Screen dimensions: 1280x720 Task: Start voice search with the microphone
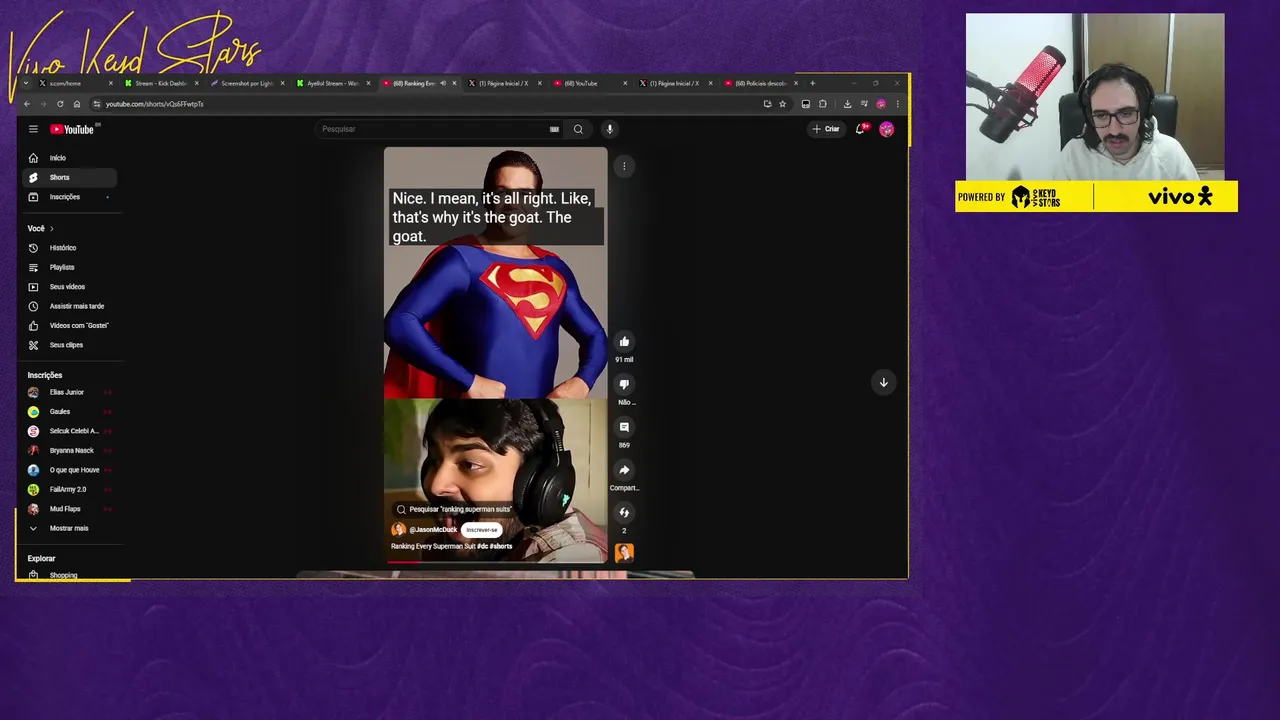pyautogui.click(x=609, y=129)
